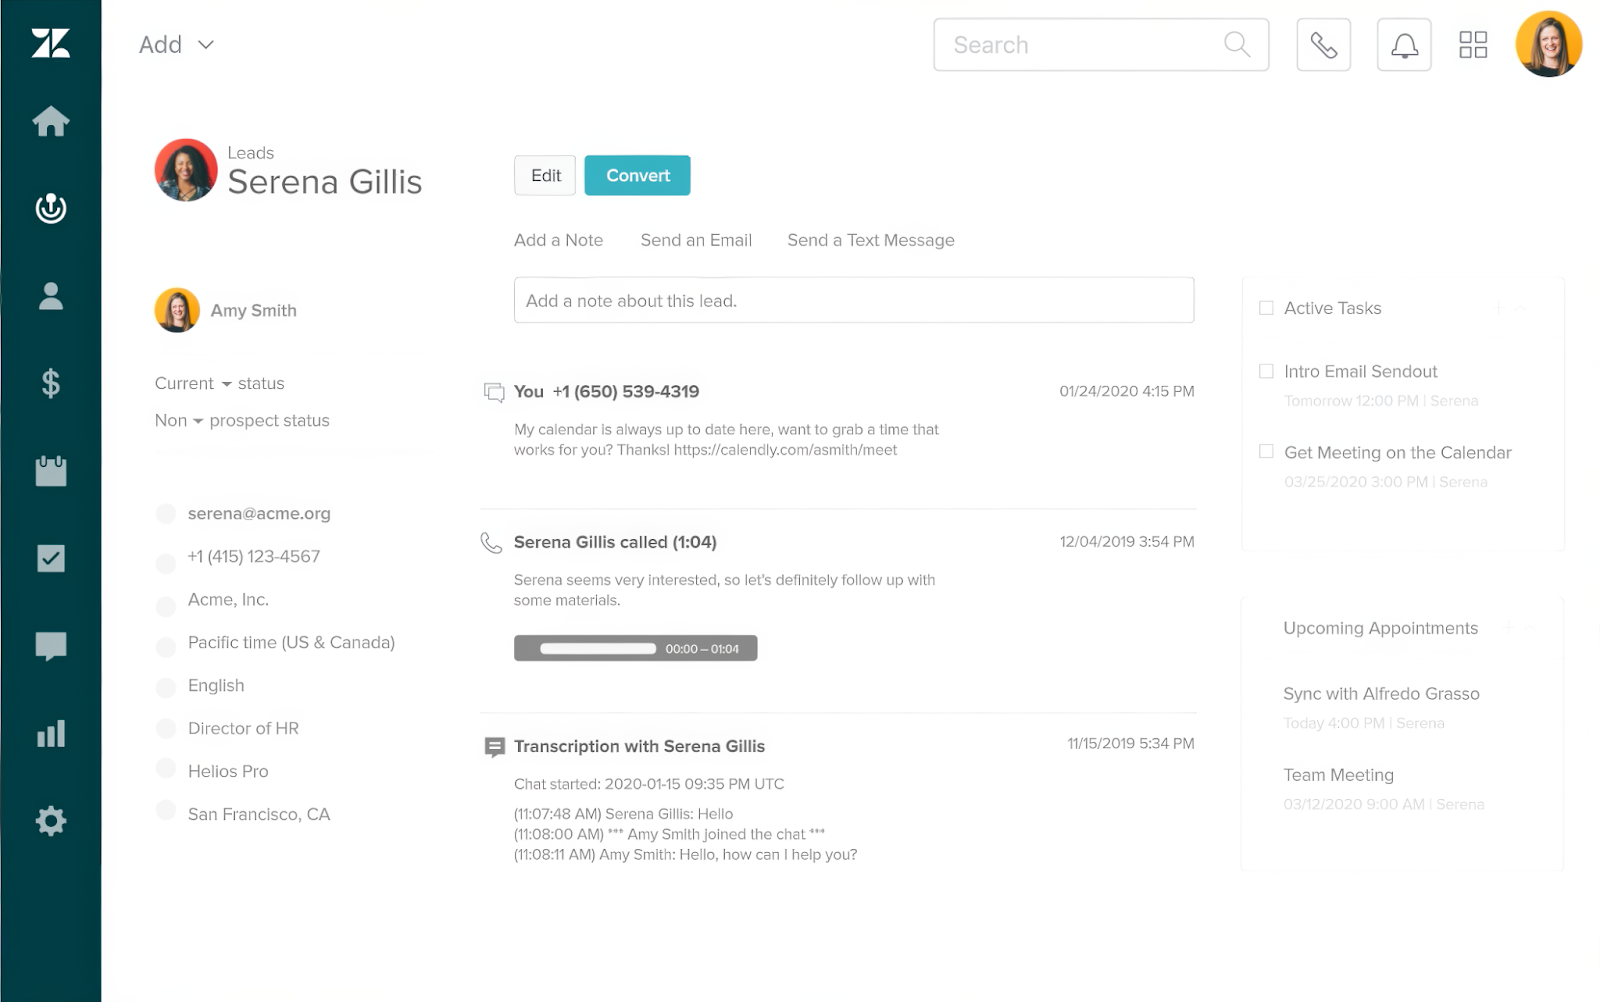Open the Deals dollar icon
Screen dimensions: 1600x1002
click(x=50, y=383)
